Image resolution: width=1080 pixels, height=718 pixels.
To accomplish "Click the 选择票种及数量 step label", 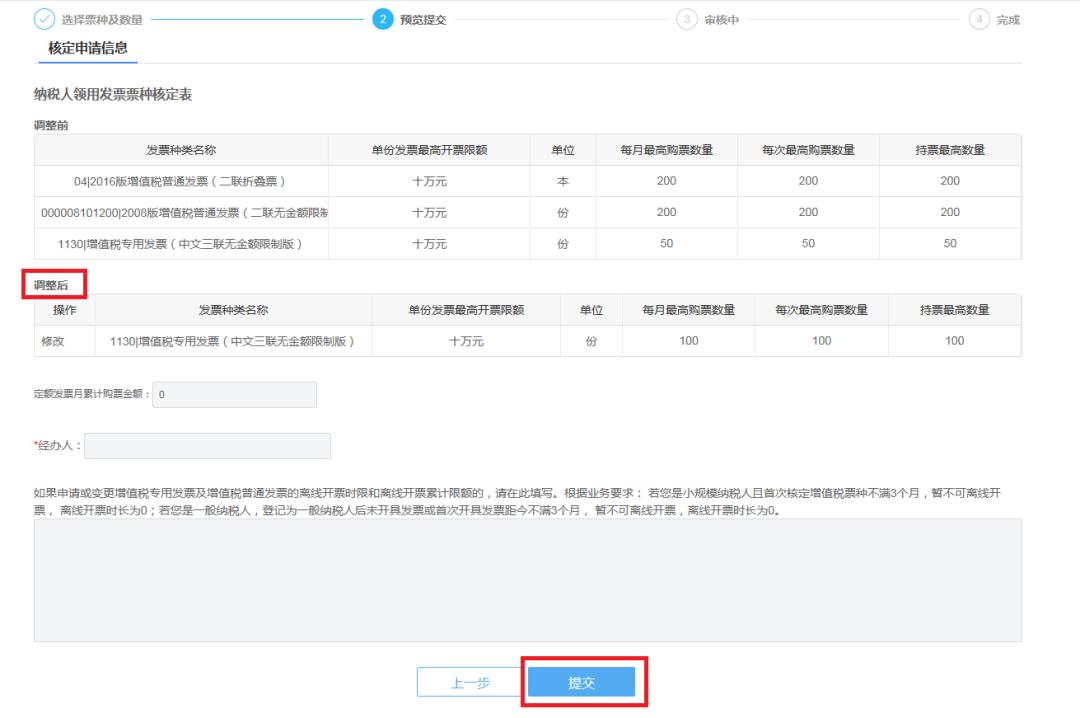I will (x=102, y=20).
